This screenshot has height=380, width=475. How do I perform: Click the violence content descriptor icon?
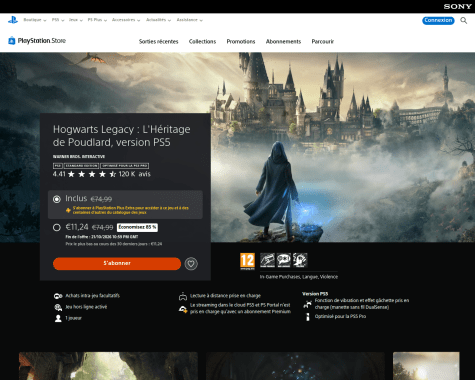300,260
